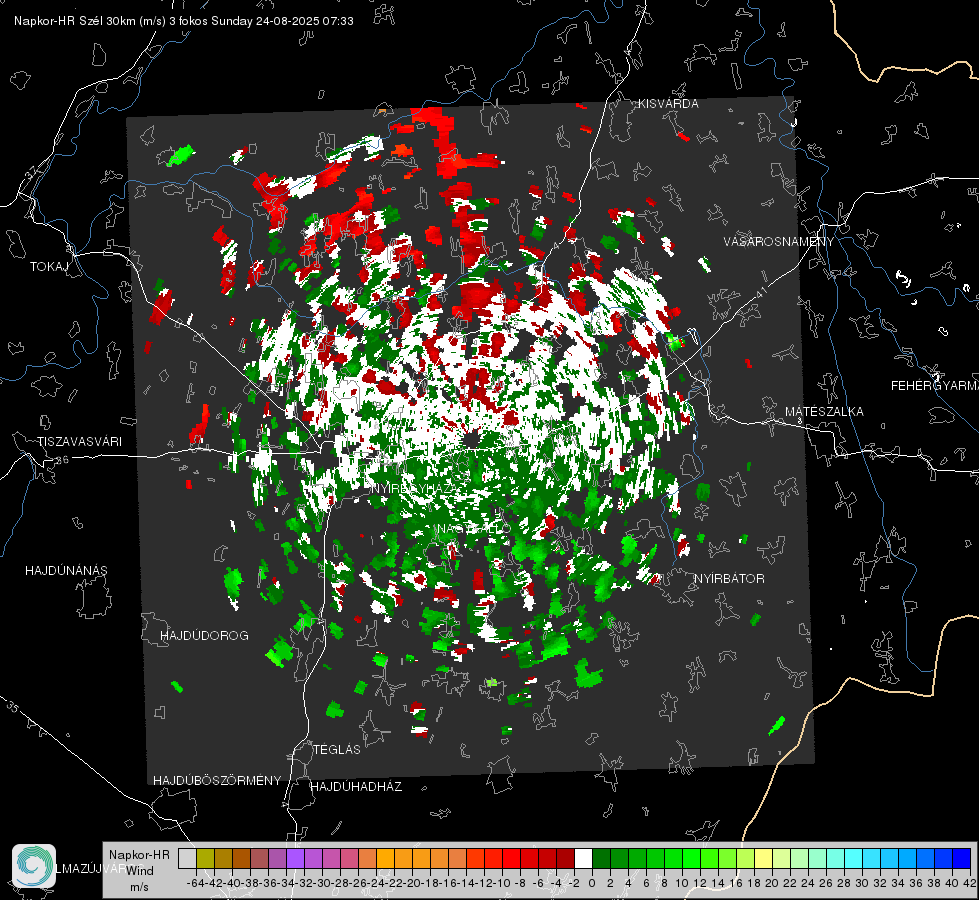Click the road number 37 marker
The image size is (979, 900).
pos(31,172)
